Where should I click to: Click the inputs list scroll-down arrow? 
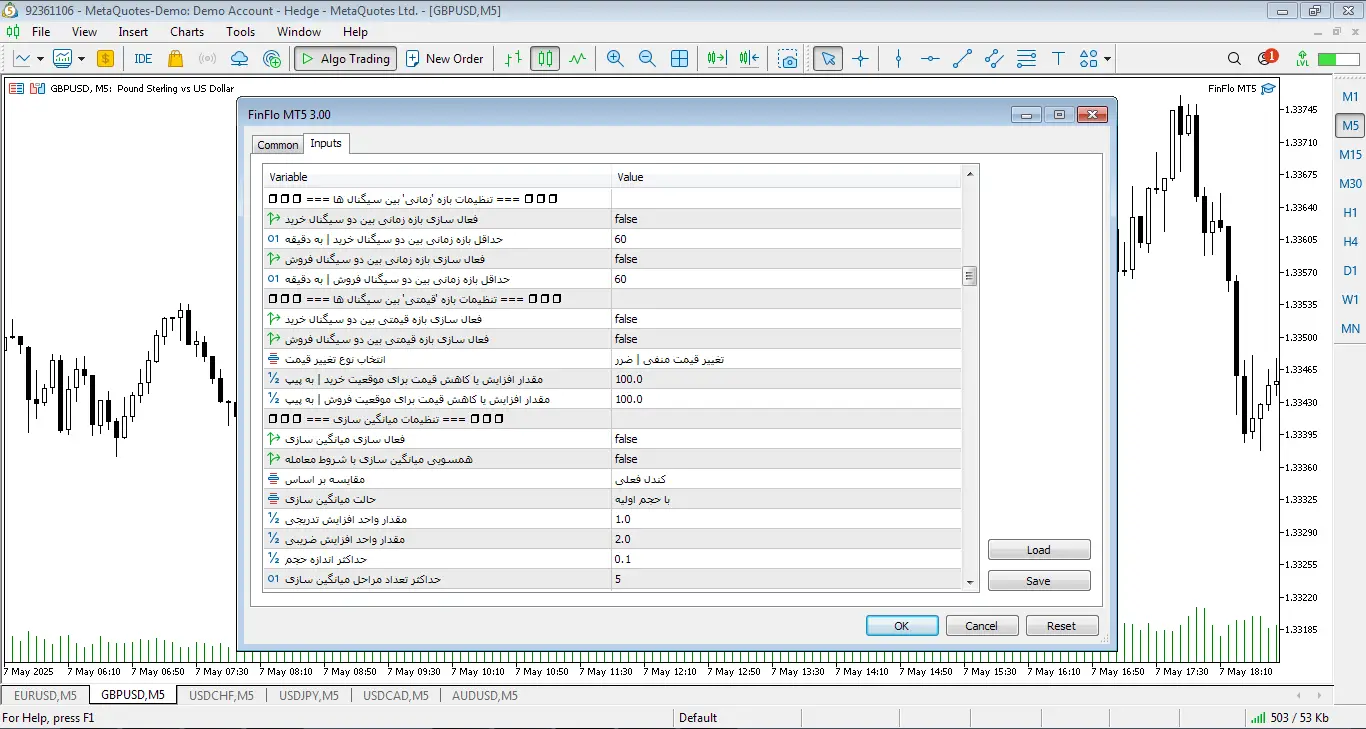(970, 582)
